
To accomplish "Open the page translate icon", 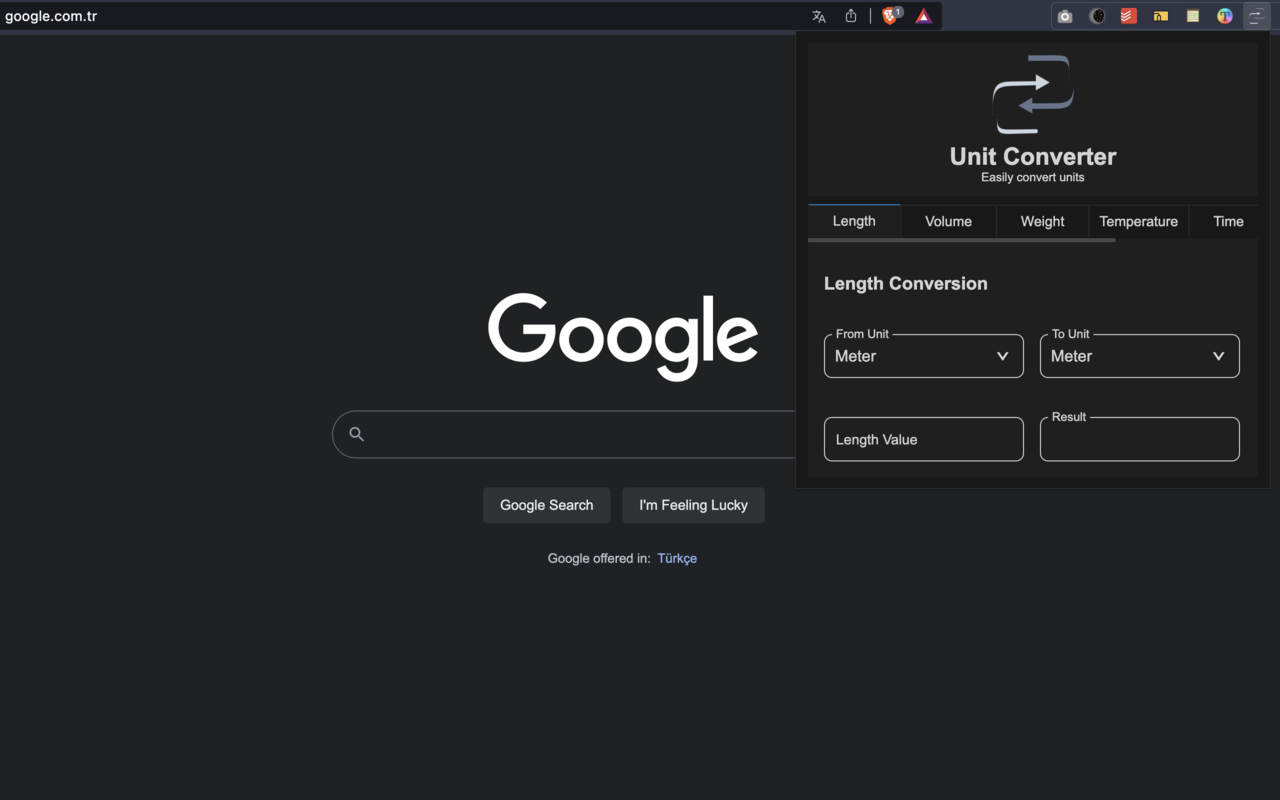I will pyautogui.click(x=818, y=15).
